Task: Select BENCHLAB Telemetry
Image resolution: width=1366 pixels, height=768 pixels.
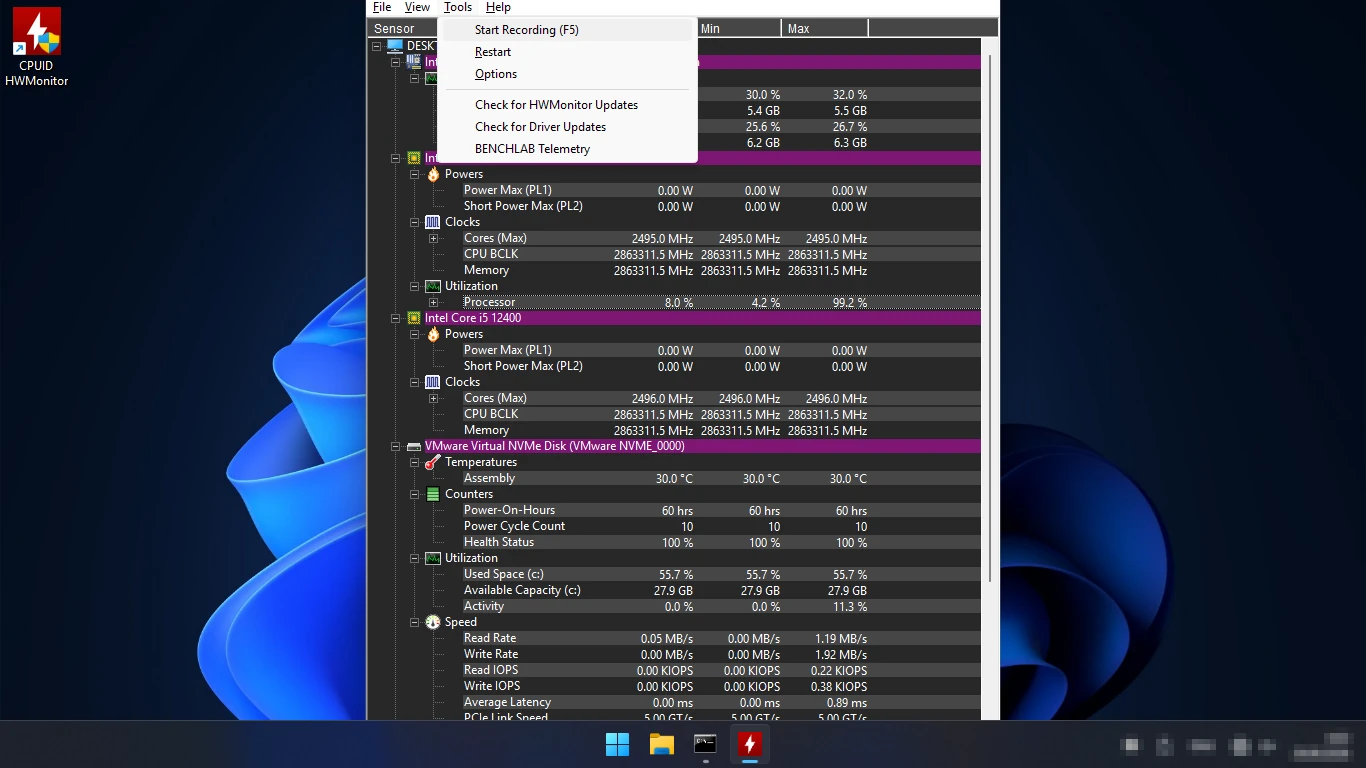Action: point(567,149)
